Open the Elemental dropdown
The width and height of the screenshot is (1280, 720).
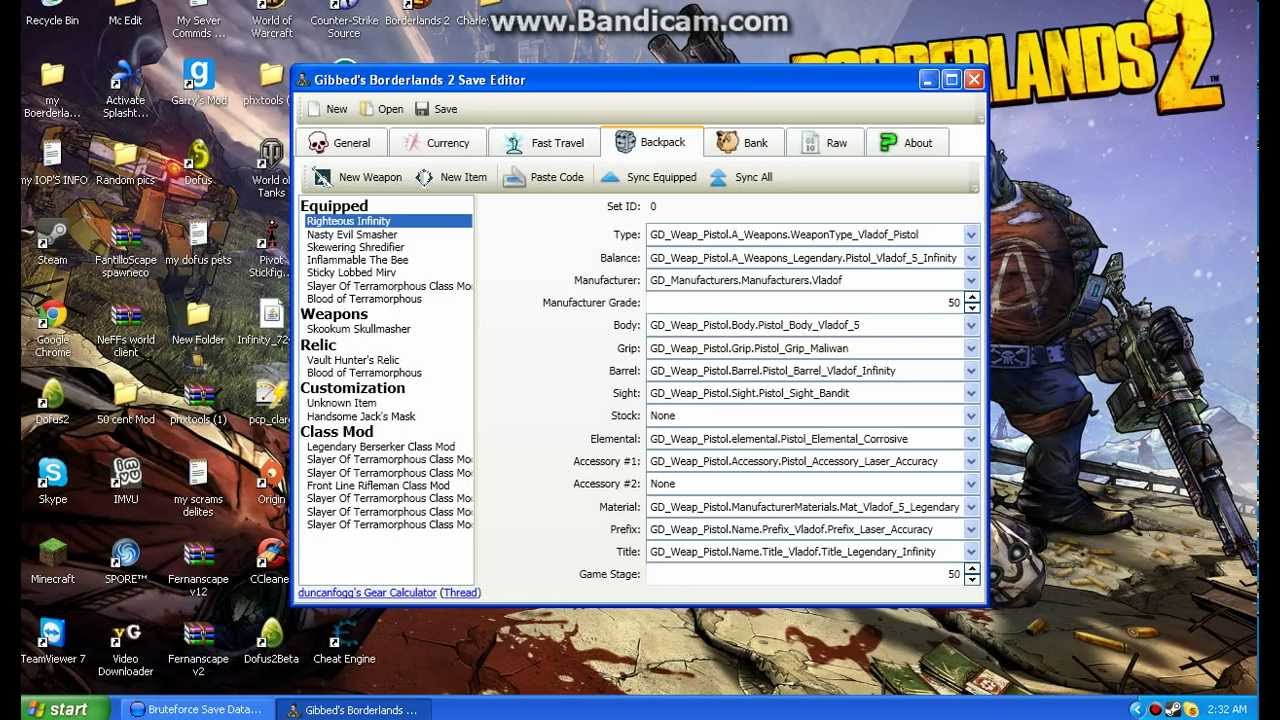pyautogui.click(x=970, y=438)
